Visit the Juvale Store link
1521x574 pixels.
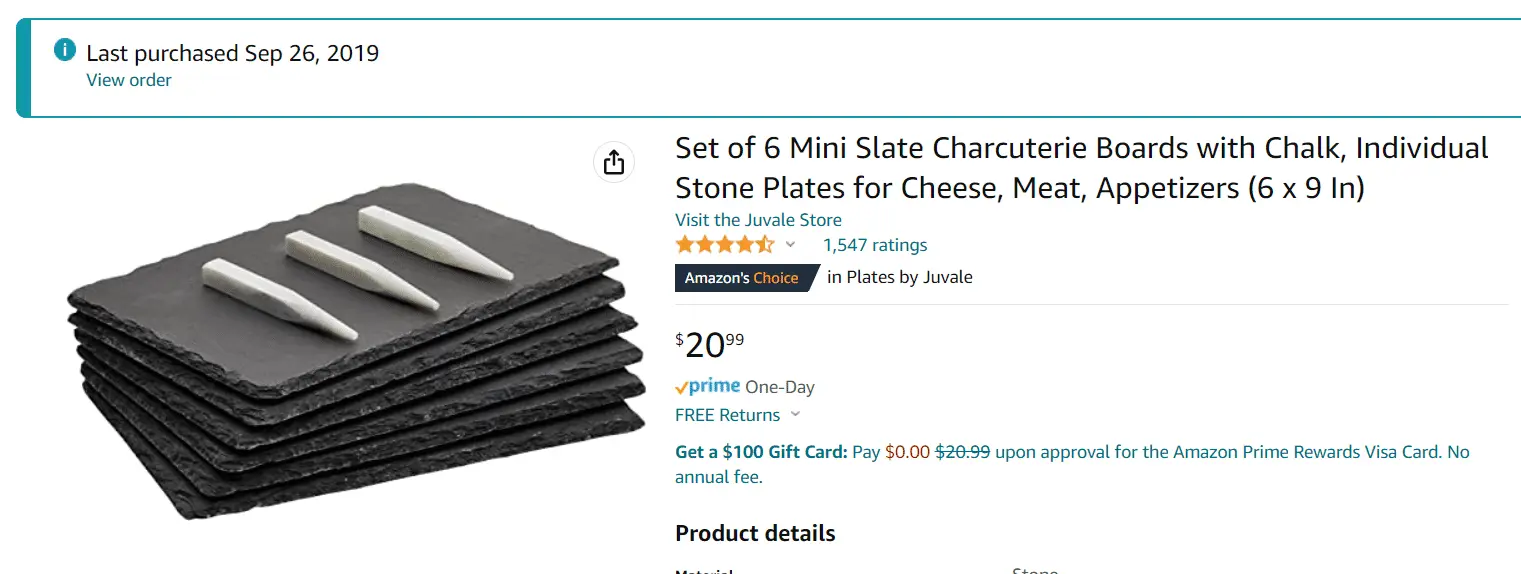[759, 220]
